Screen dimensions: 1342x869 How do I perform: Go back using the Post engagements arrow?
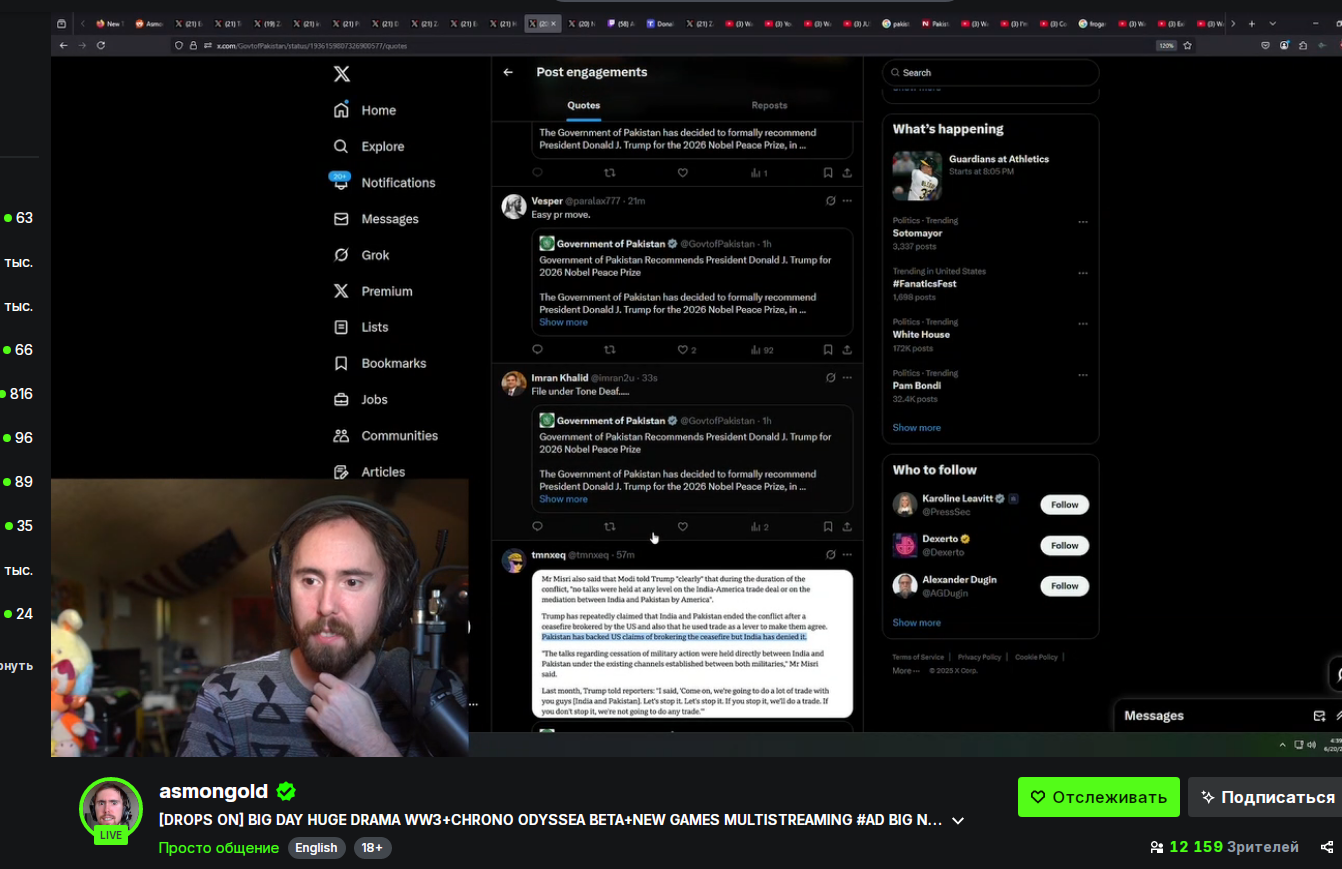pos(508,72)
